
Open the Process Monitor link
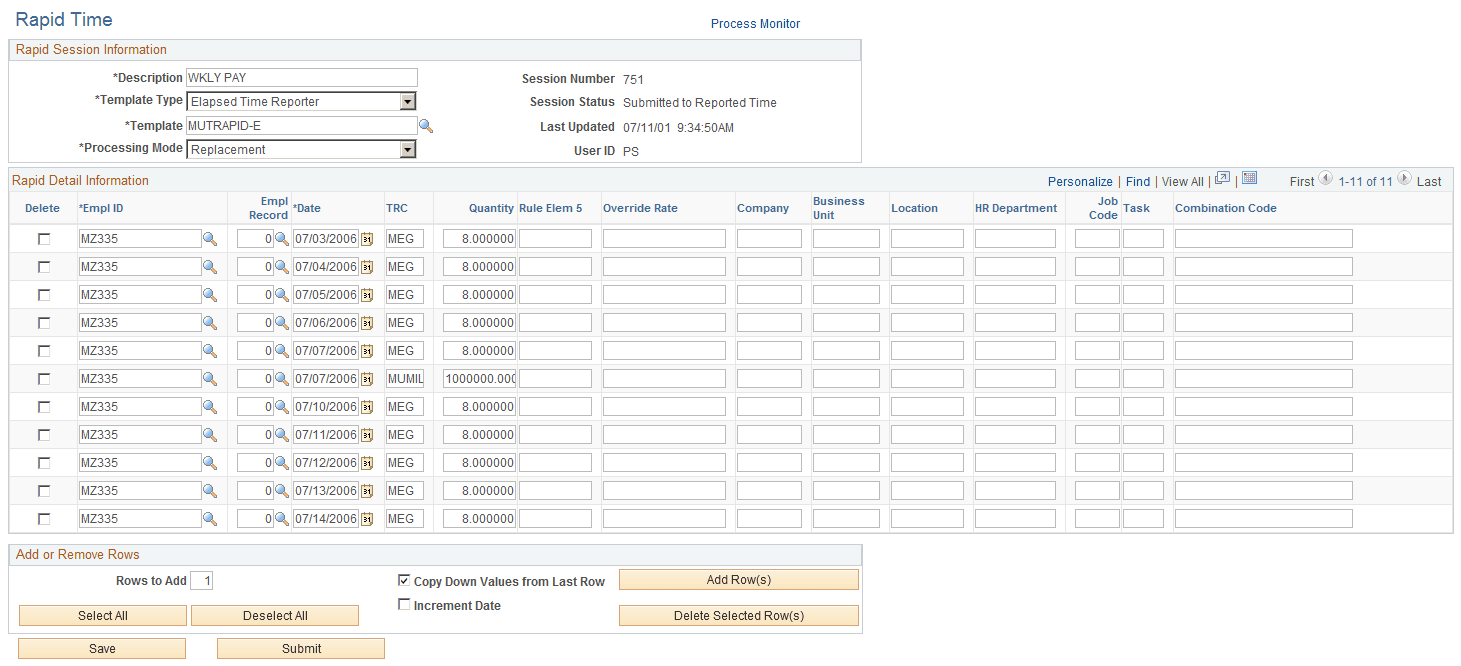pos(755,23)
